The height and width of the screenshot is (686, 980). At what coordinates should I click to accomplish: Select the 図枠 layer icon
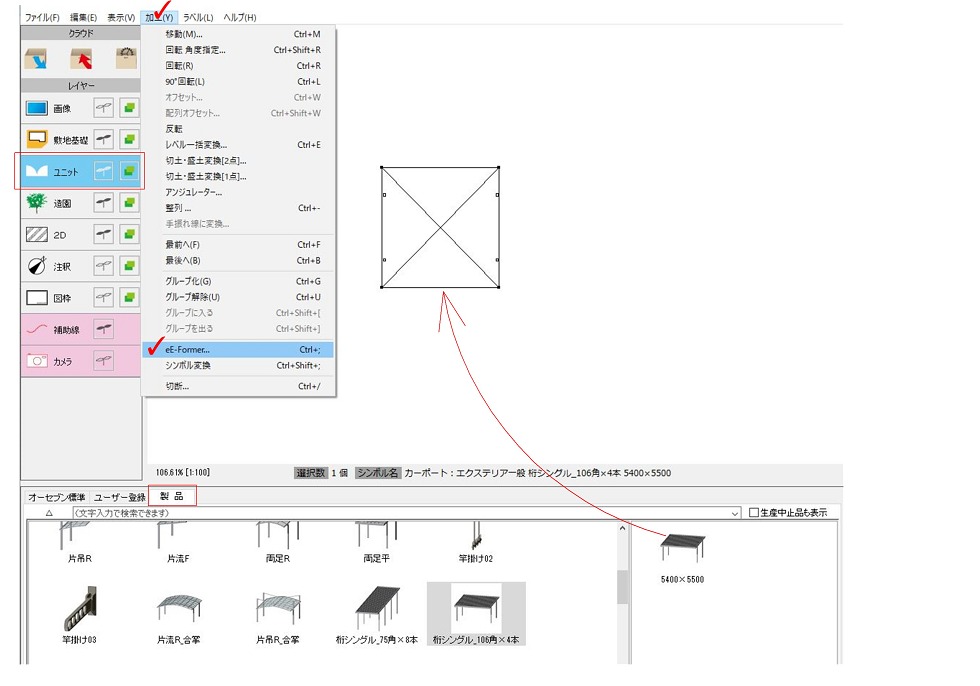37,297
